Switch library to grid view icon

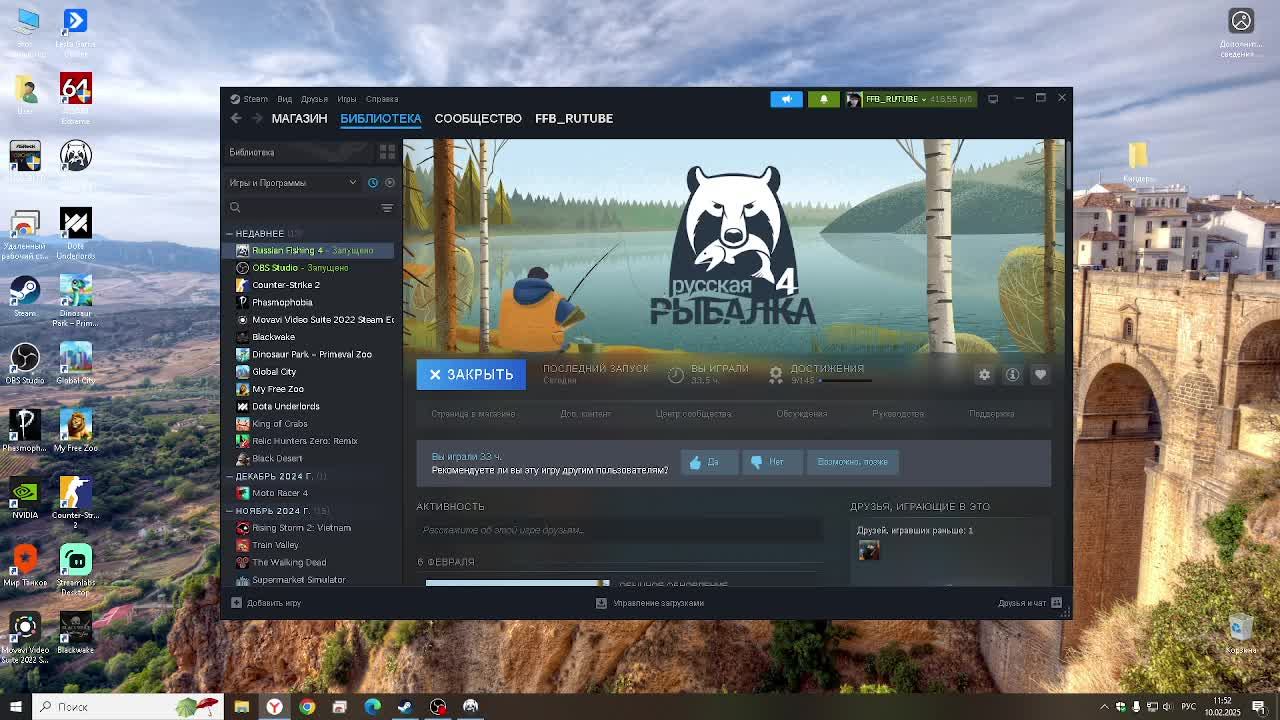(387, 152)
